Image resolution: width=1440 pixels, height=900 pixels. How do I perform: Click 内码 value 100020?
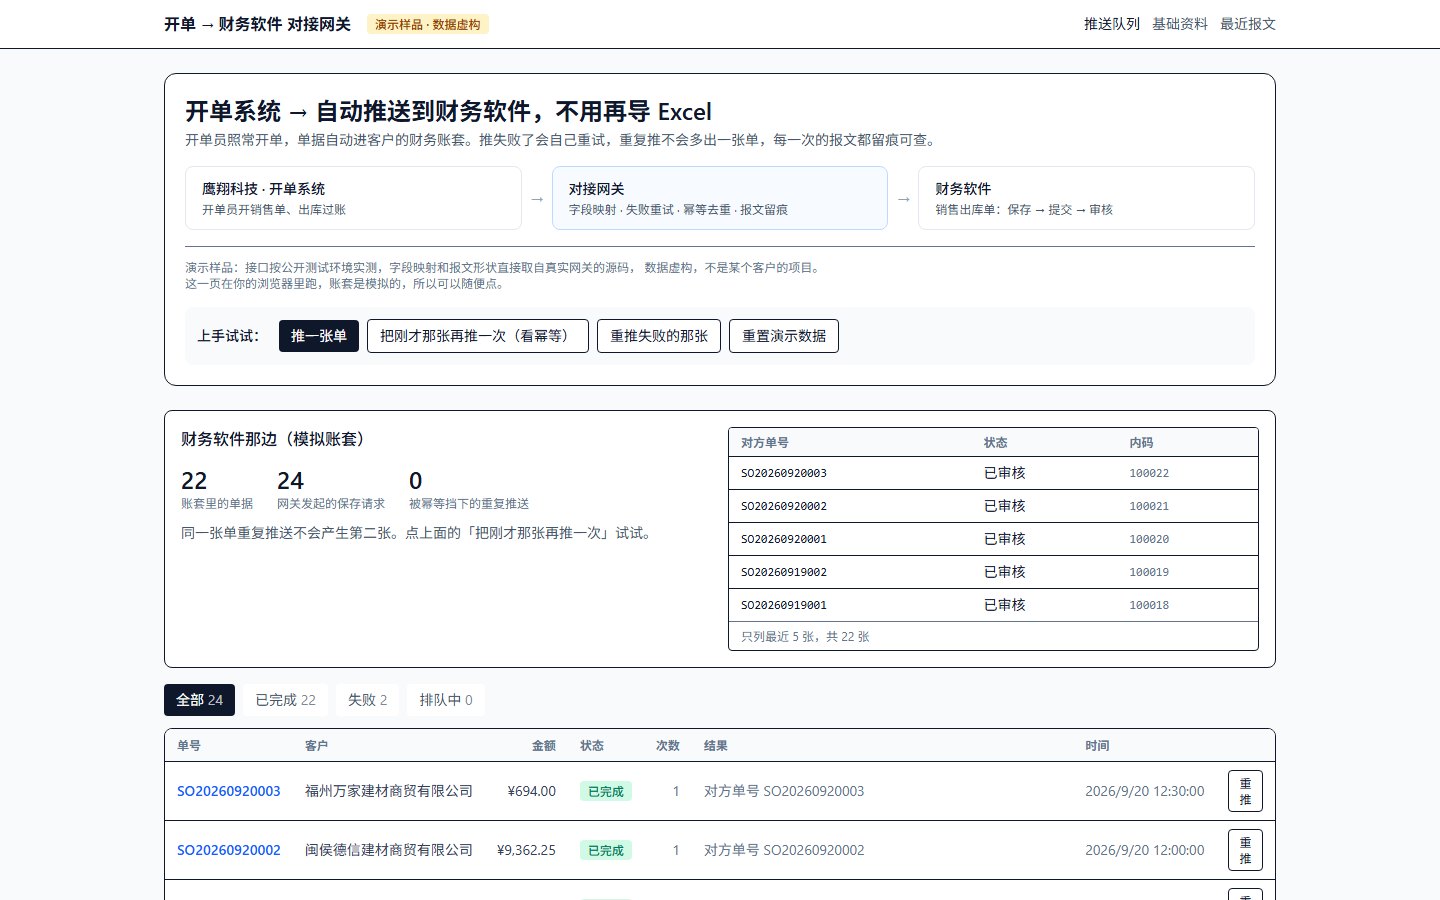(x=1149, y=539)
